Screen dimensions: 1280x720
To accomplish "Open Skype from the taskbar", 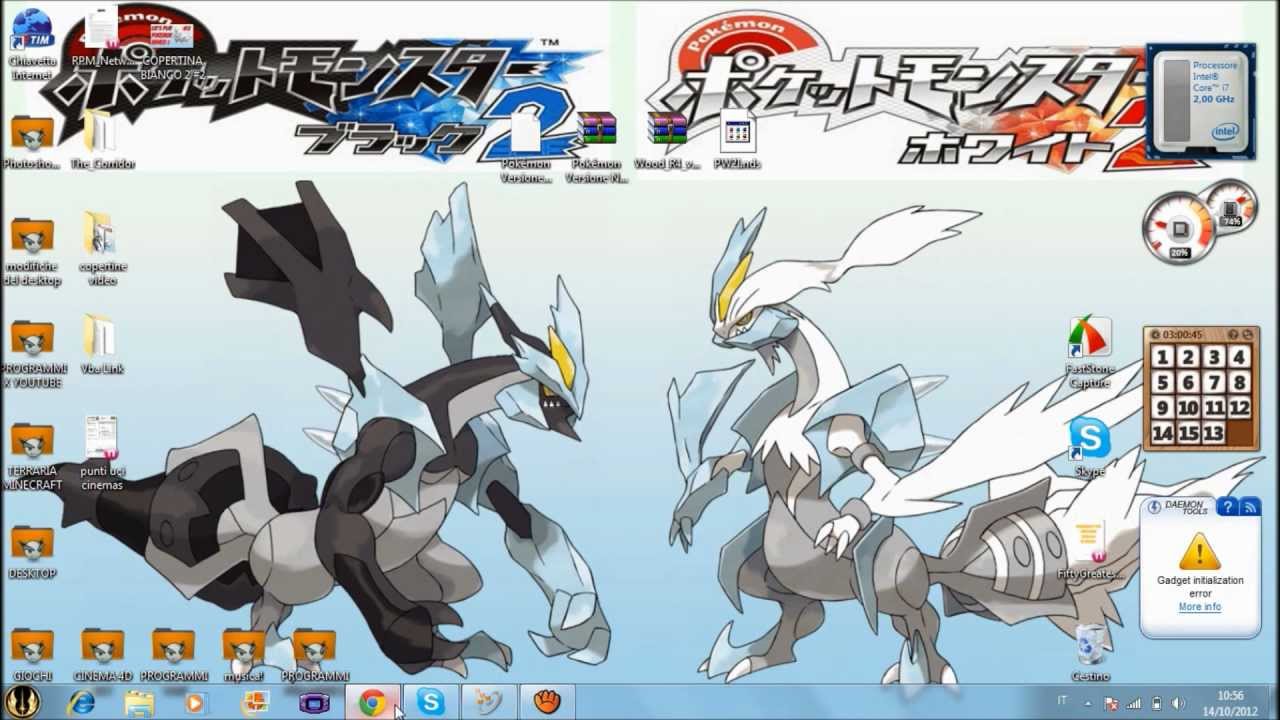I will [x=431, y=703].
